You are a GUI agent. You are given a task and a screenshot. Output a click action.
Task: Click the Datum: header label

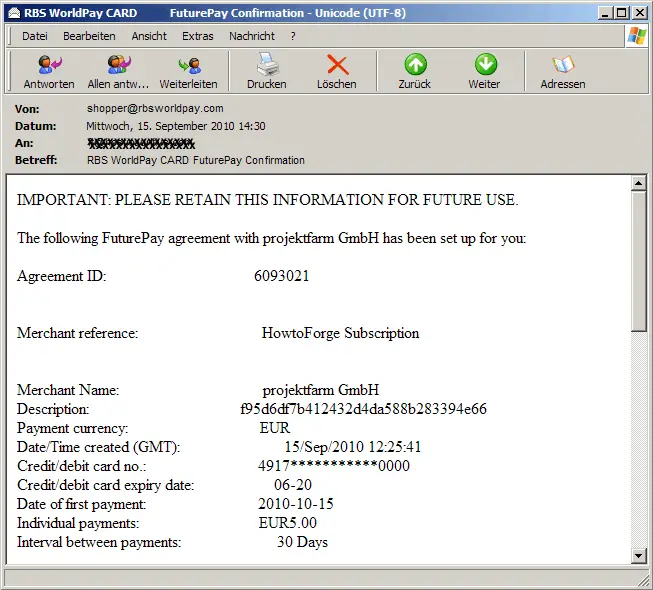[35, 126]
